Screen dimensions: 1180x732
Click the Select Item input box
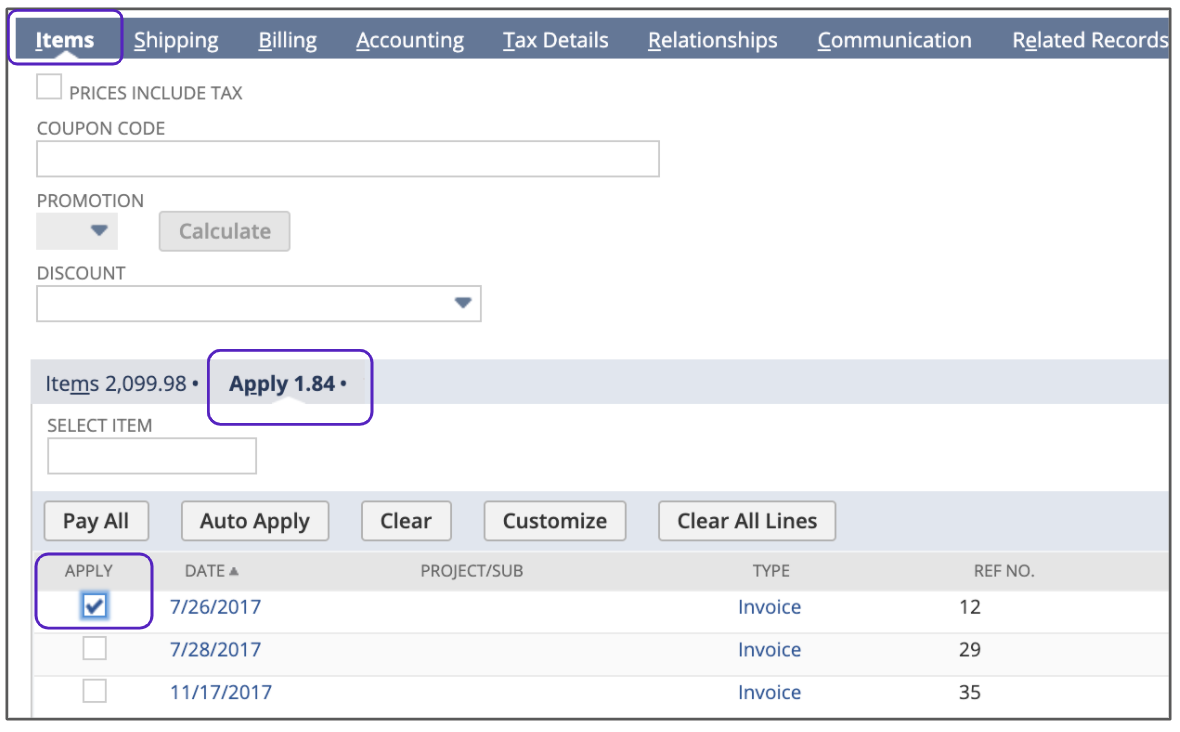pyautogui.click(x=152, y=456)
